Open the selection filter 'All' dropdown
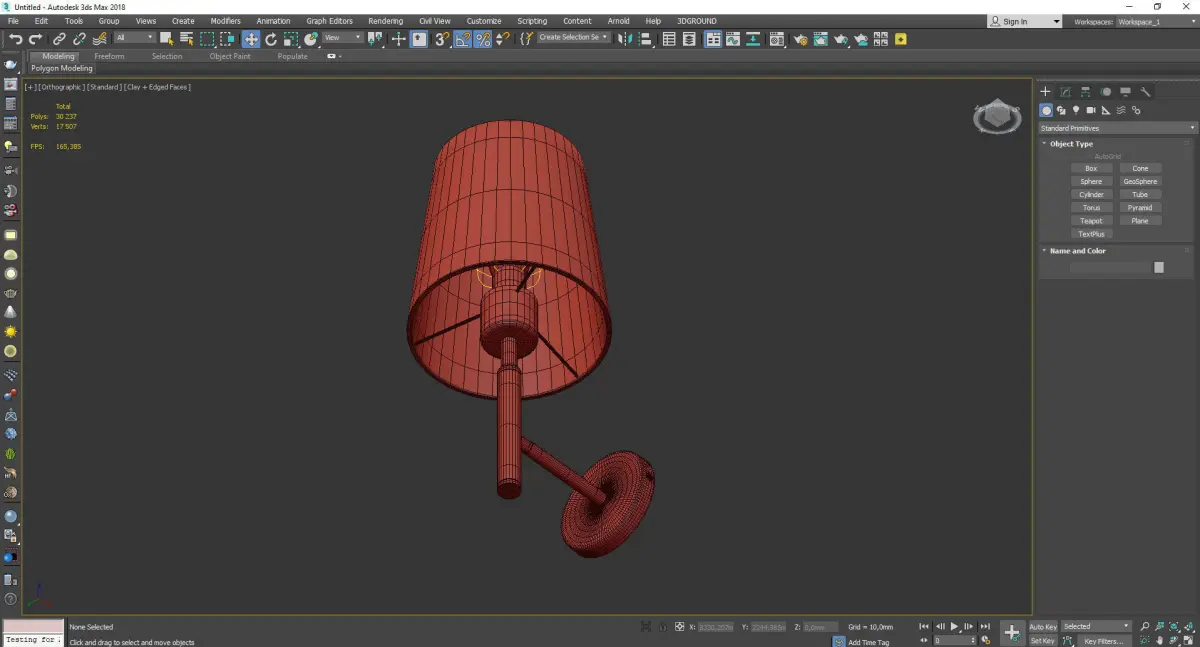 click(134, 38)
